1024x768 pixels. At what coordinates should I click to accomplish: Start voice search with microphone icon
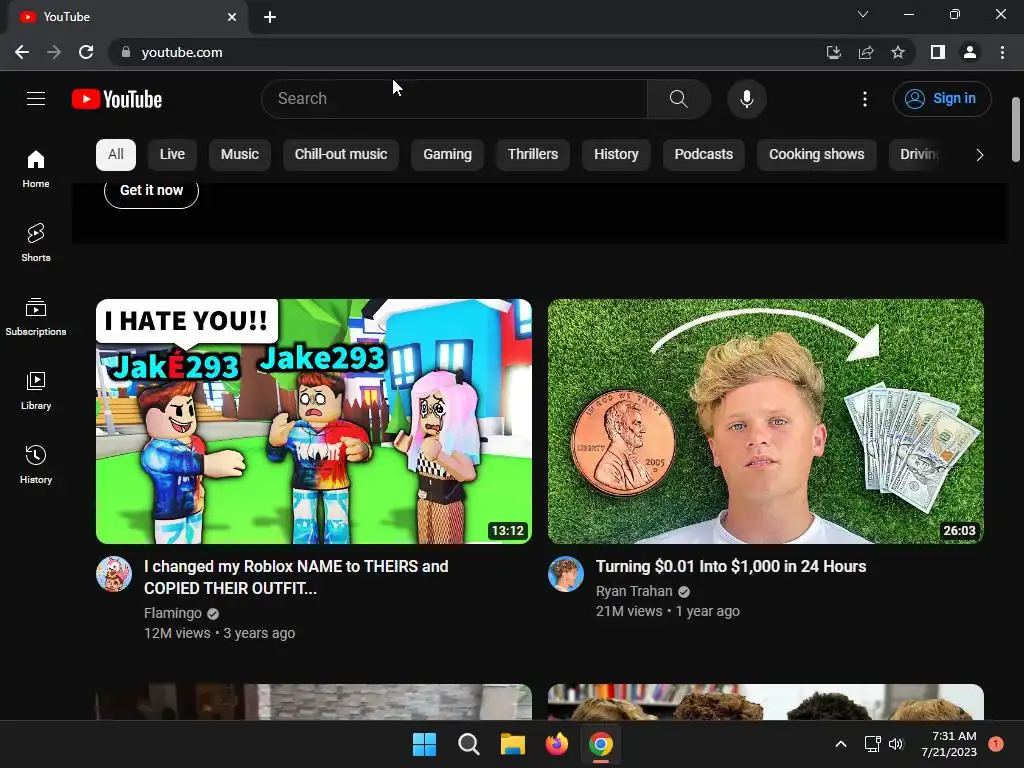click(746, 99)
